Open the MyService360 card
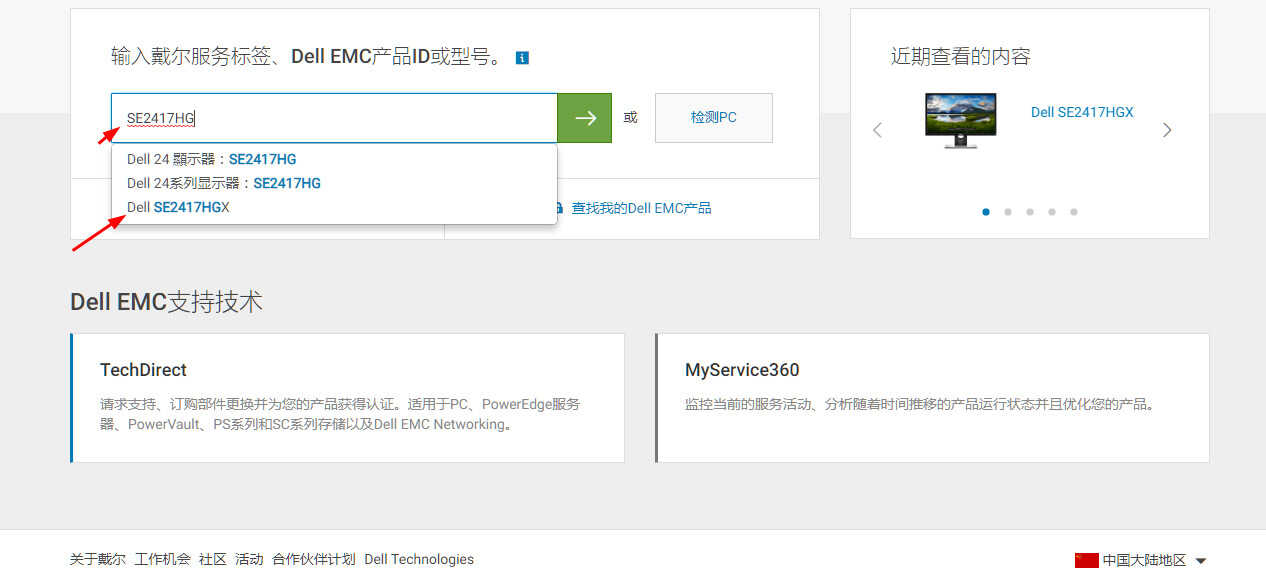Viewport: 1266px width, 575px height. (932, 398)
